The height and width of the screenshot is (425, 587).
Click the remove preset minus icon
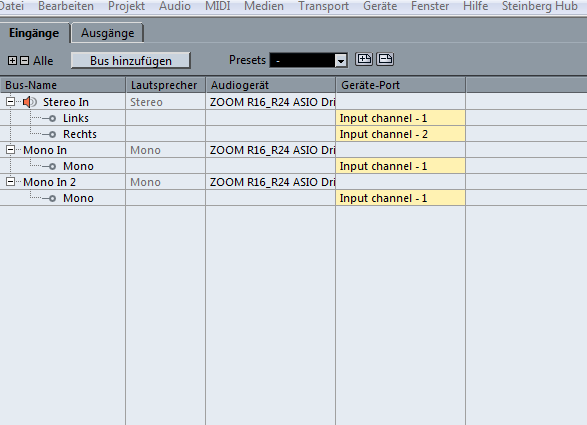click(385, 59)
